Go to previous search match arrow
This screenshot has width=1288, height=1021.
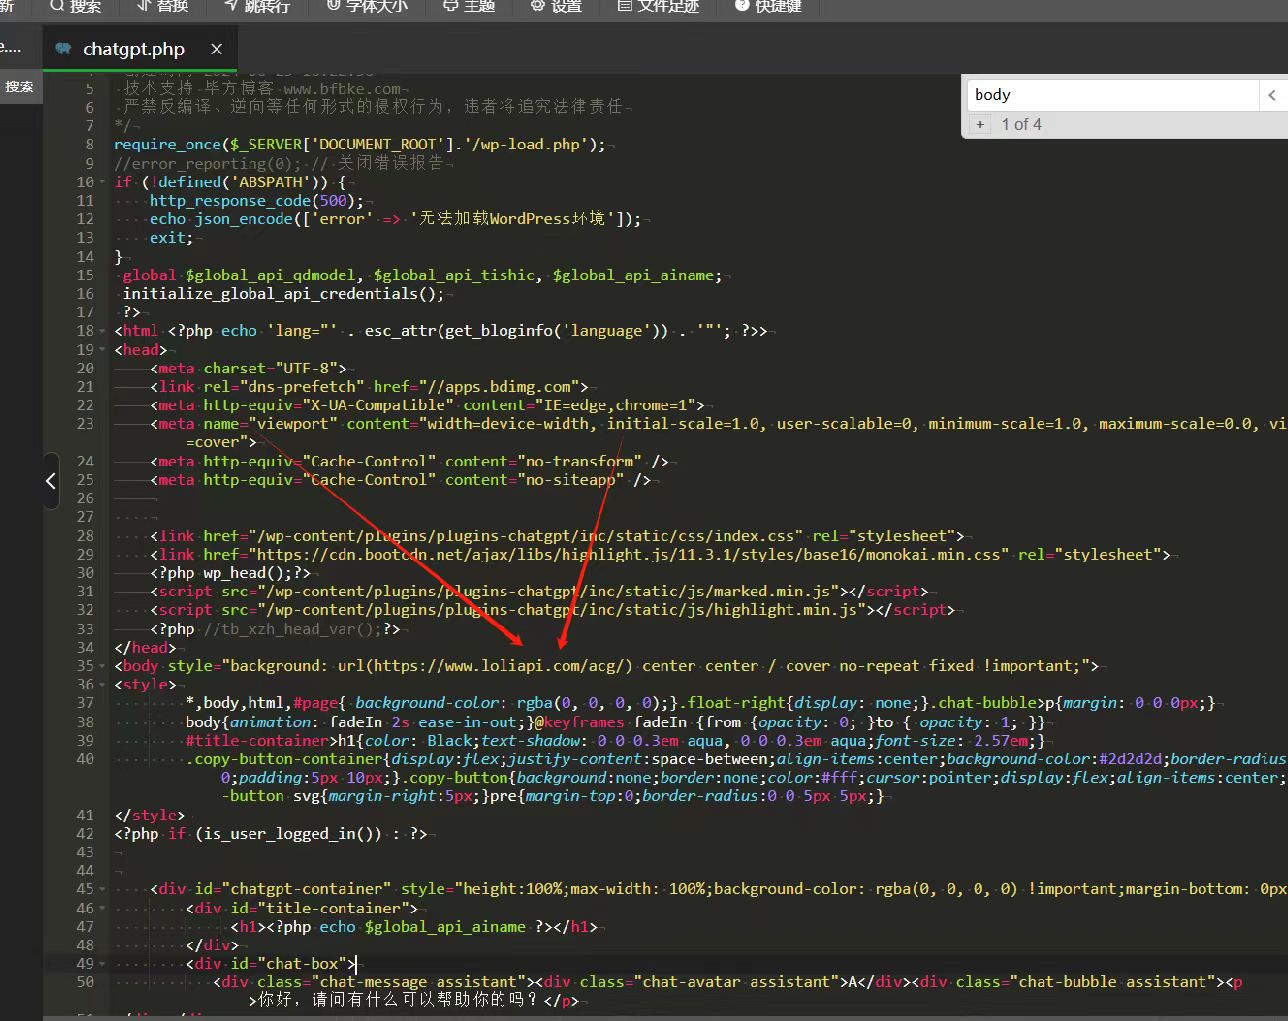coord(1271,95)
